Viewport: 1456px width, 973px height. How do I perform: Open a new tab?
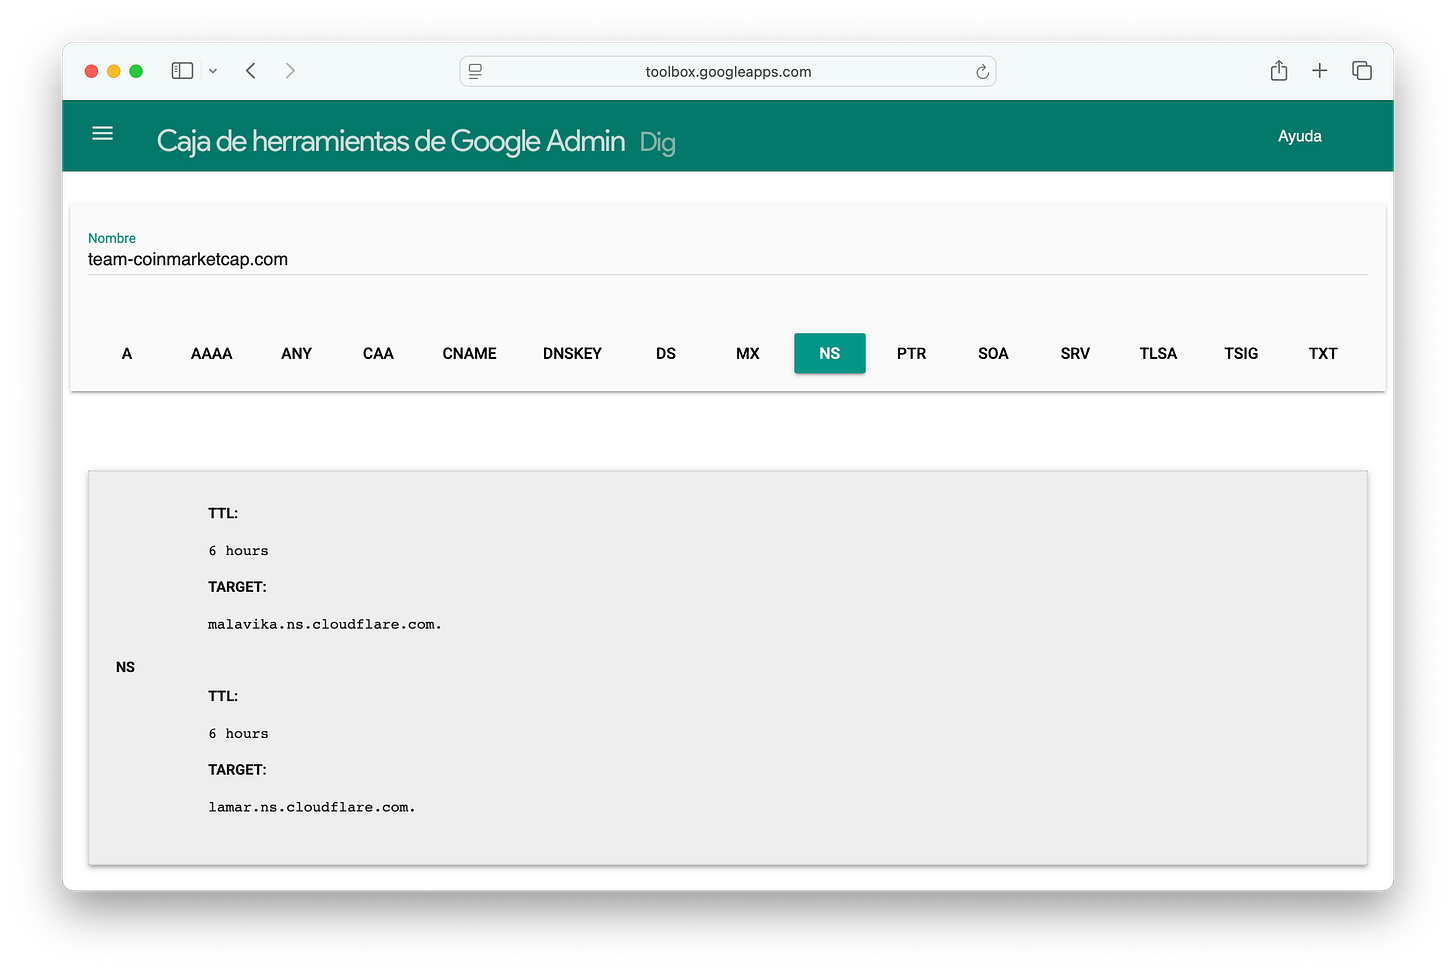[1320, 70]
